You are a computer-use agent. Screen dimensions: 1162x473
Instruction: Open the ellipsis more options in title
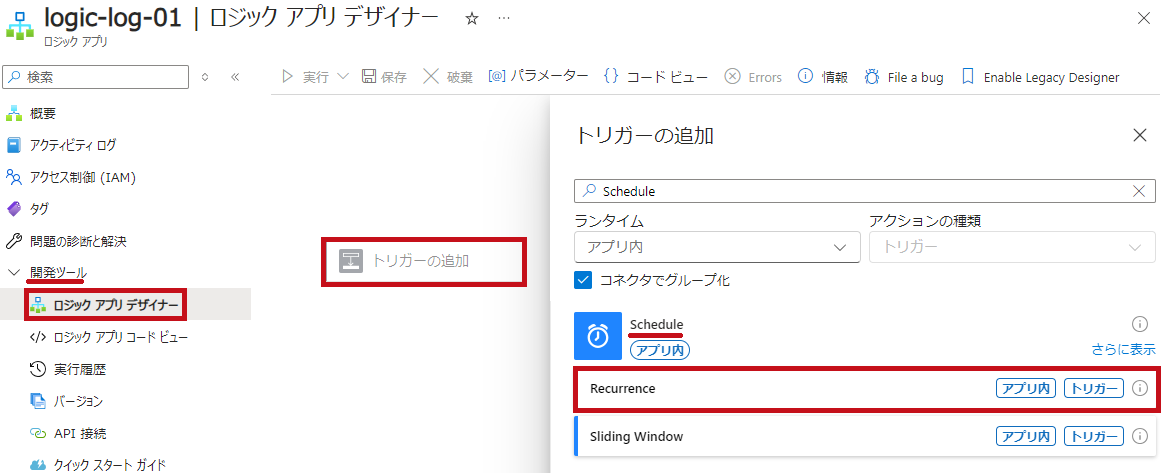pos(504,19)
